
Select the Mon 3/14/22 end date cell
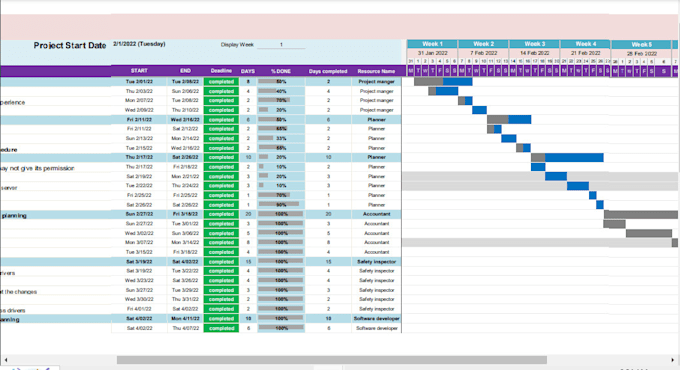pos(185,242)
